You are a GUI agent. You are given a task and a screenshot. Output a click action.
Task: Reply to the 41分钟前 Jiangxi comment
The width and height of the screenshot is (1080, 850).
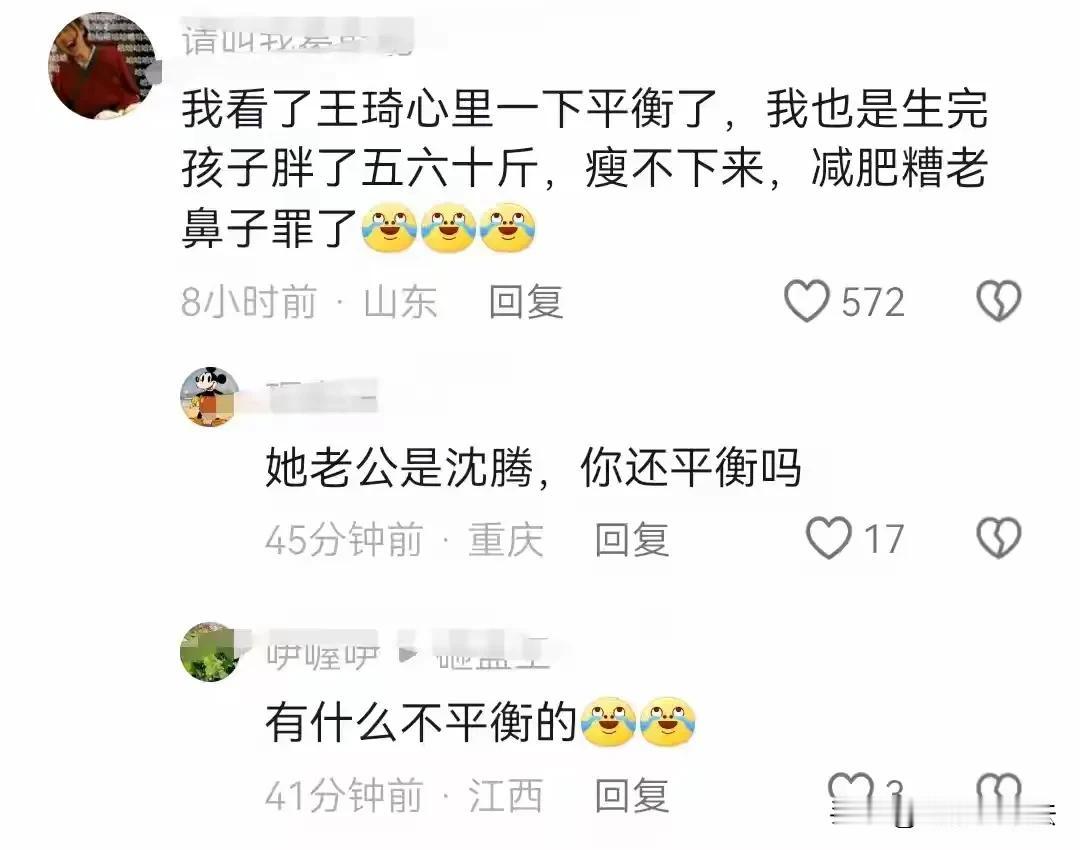coord(632,796)
